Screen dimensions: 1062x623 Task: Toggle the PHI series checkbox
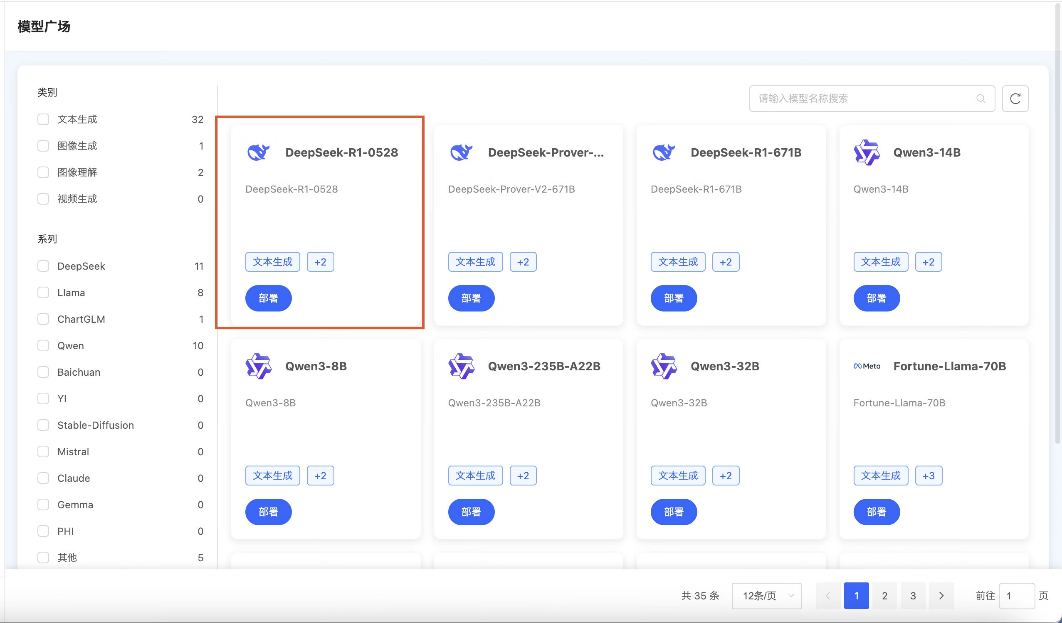click(x=43, y=531)
